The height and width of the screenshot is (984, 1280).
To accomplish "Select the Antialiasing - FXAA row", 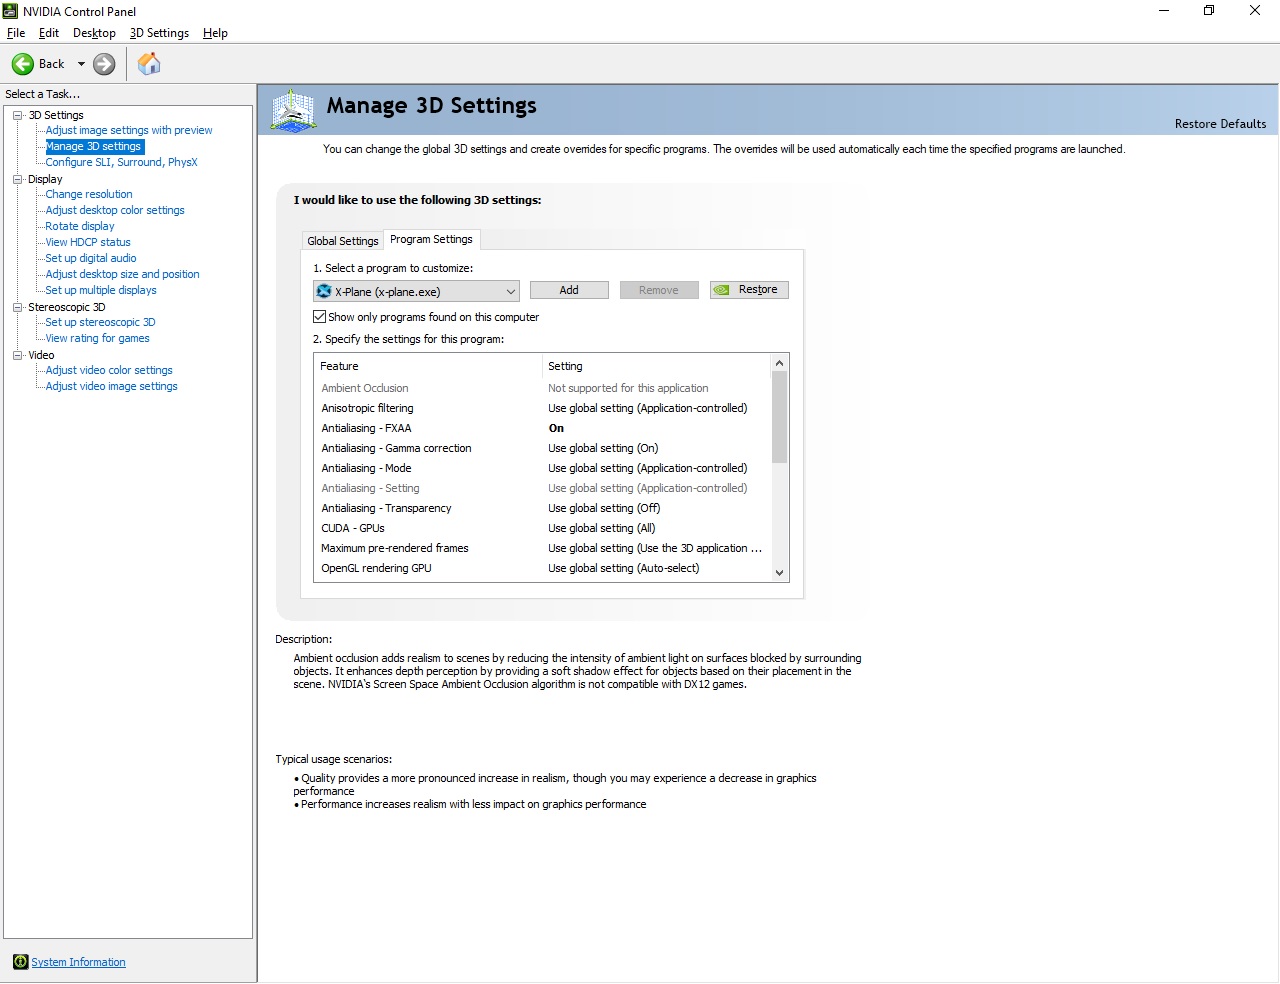I will click(542, 428).
